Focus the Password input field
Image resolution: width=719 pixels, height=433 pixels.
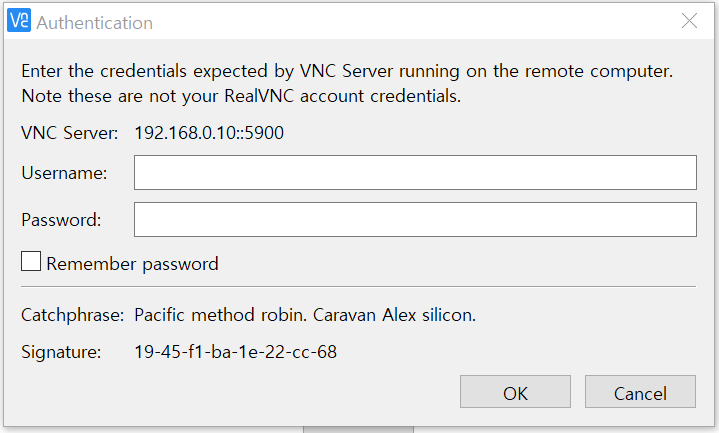click(415, 219)
